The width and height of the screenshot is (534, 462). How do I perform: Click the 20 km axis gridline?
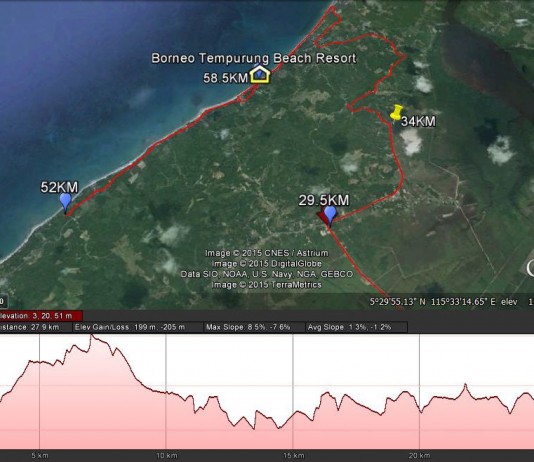419,392
